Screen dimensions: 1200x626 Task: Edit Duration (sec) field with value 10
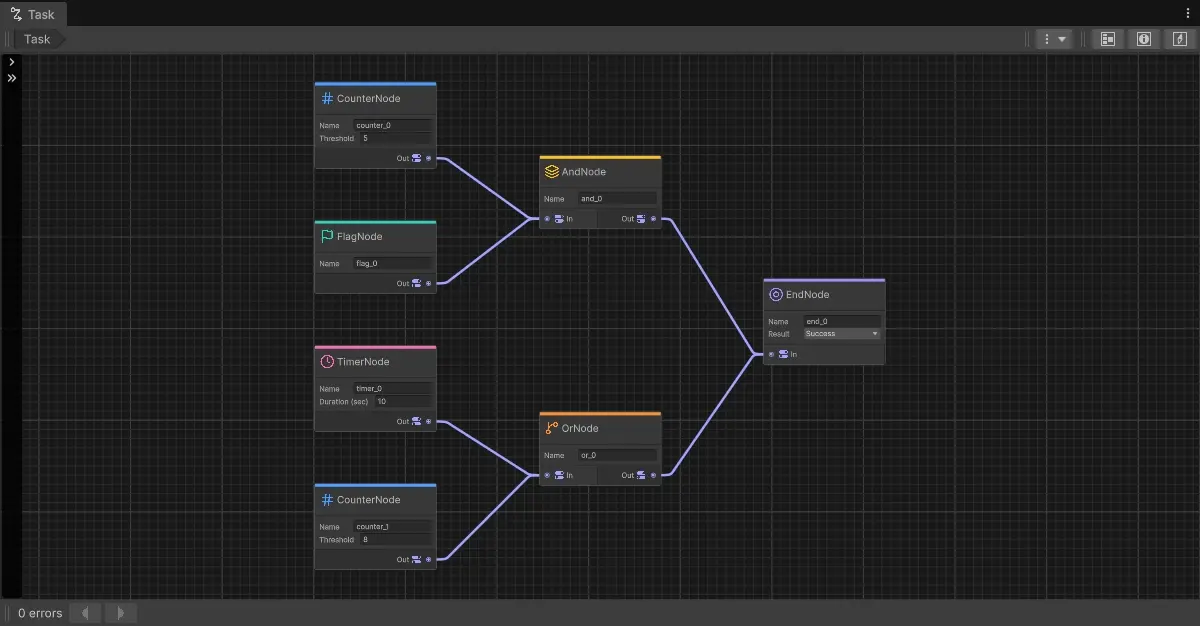coord(403,401)
